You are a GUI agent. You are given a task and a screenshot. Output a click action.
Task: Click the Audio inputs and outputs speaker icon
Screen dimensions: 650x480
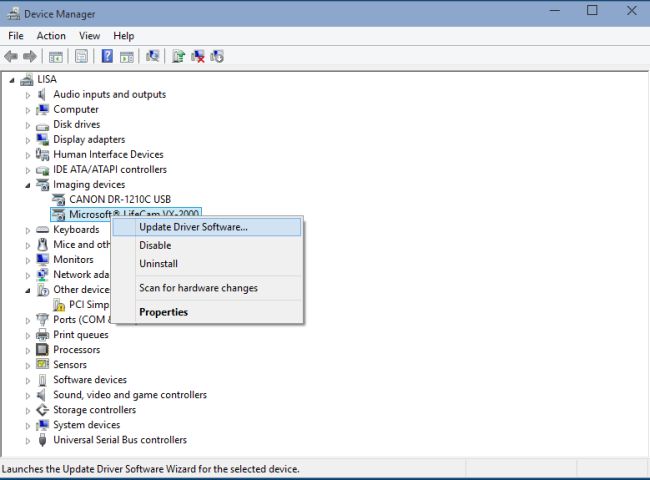(41, 95)
